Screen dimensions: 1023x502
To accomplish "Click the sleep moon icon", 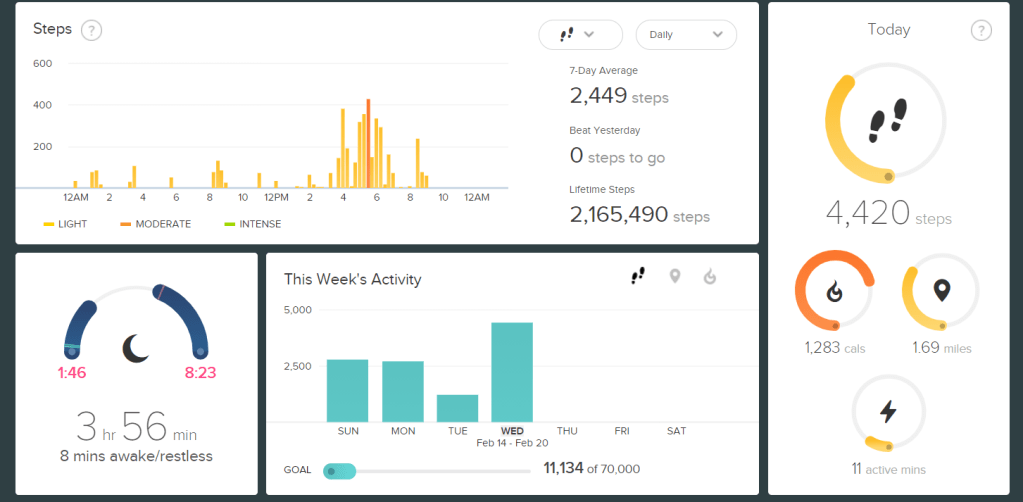I will click(136, 347).
